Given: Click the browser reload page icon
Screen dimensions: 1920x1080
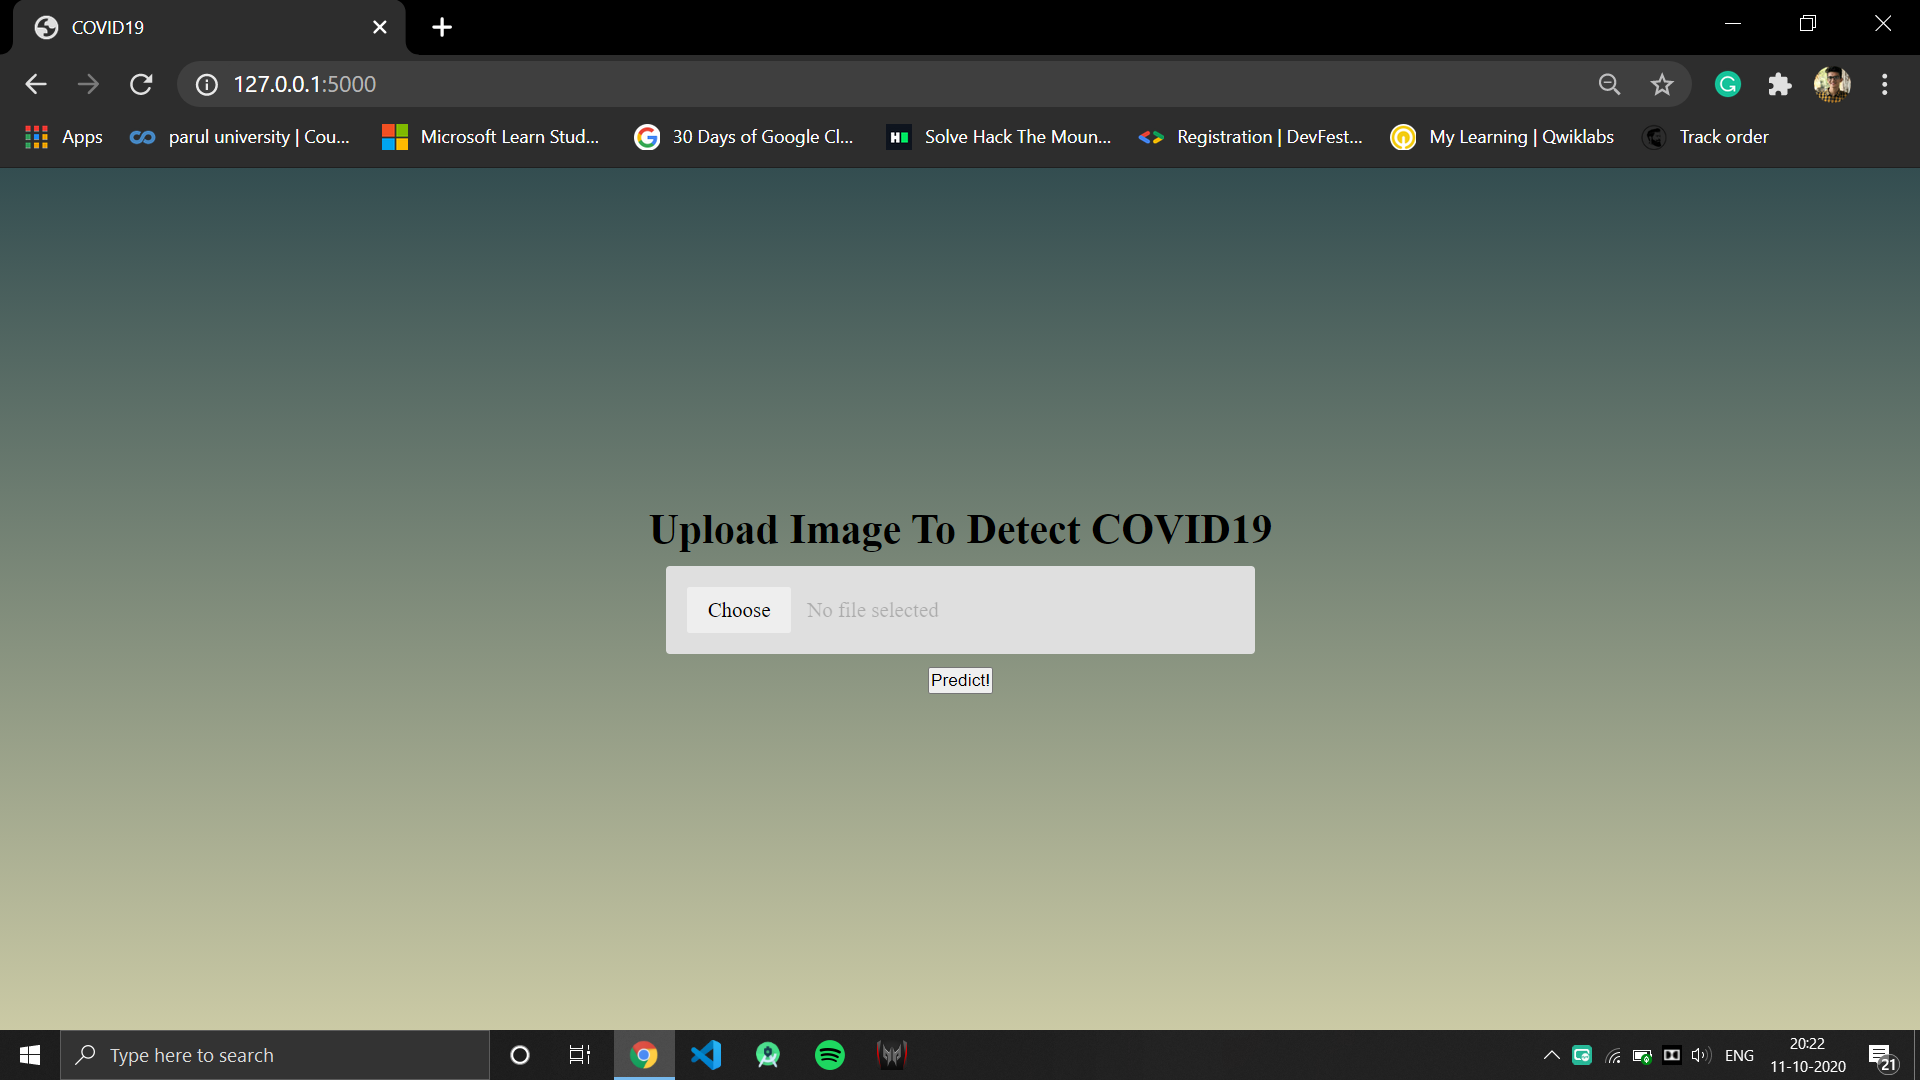Looking at the screenshot, I should coord(141,85).
